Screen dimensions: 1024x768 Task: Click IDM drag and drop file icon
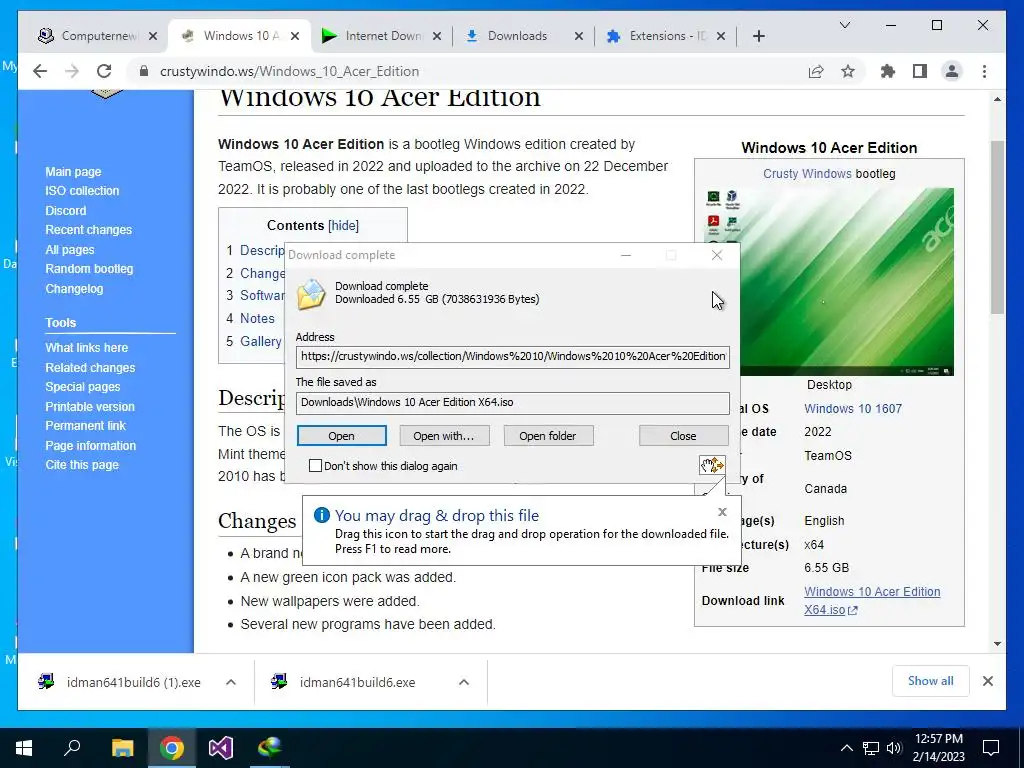pyautogui.click(x=712, y=465)
